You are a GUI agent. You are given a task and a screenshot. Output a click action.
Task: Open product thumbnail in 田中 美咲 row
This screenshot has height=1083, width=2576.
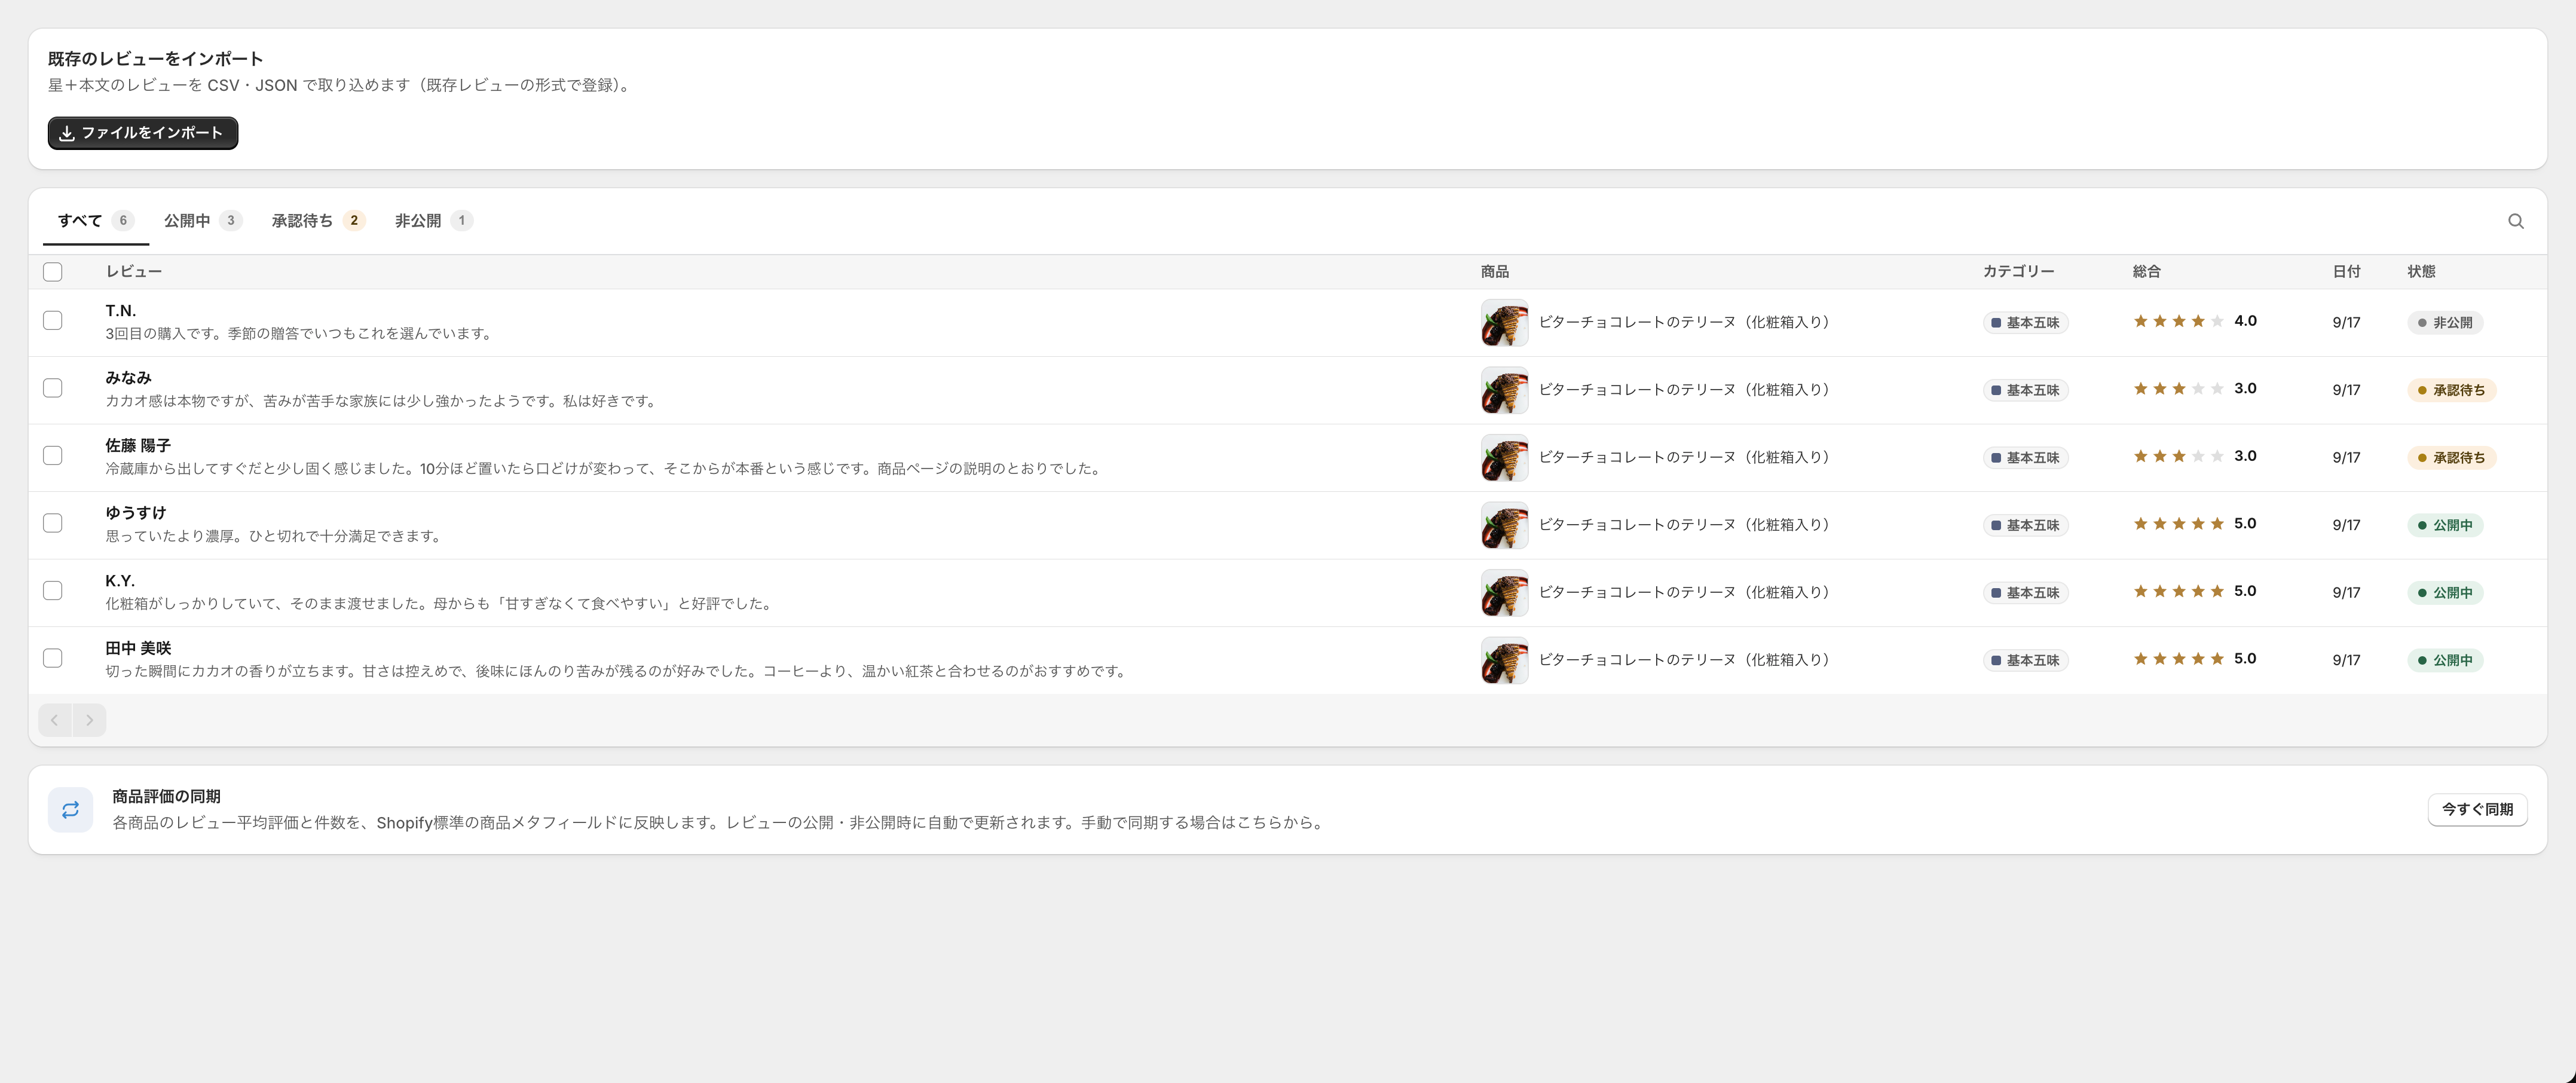[x=1504, y=660]
